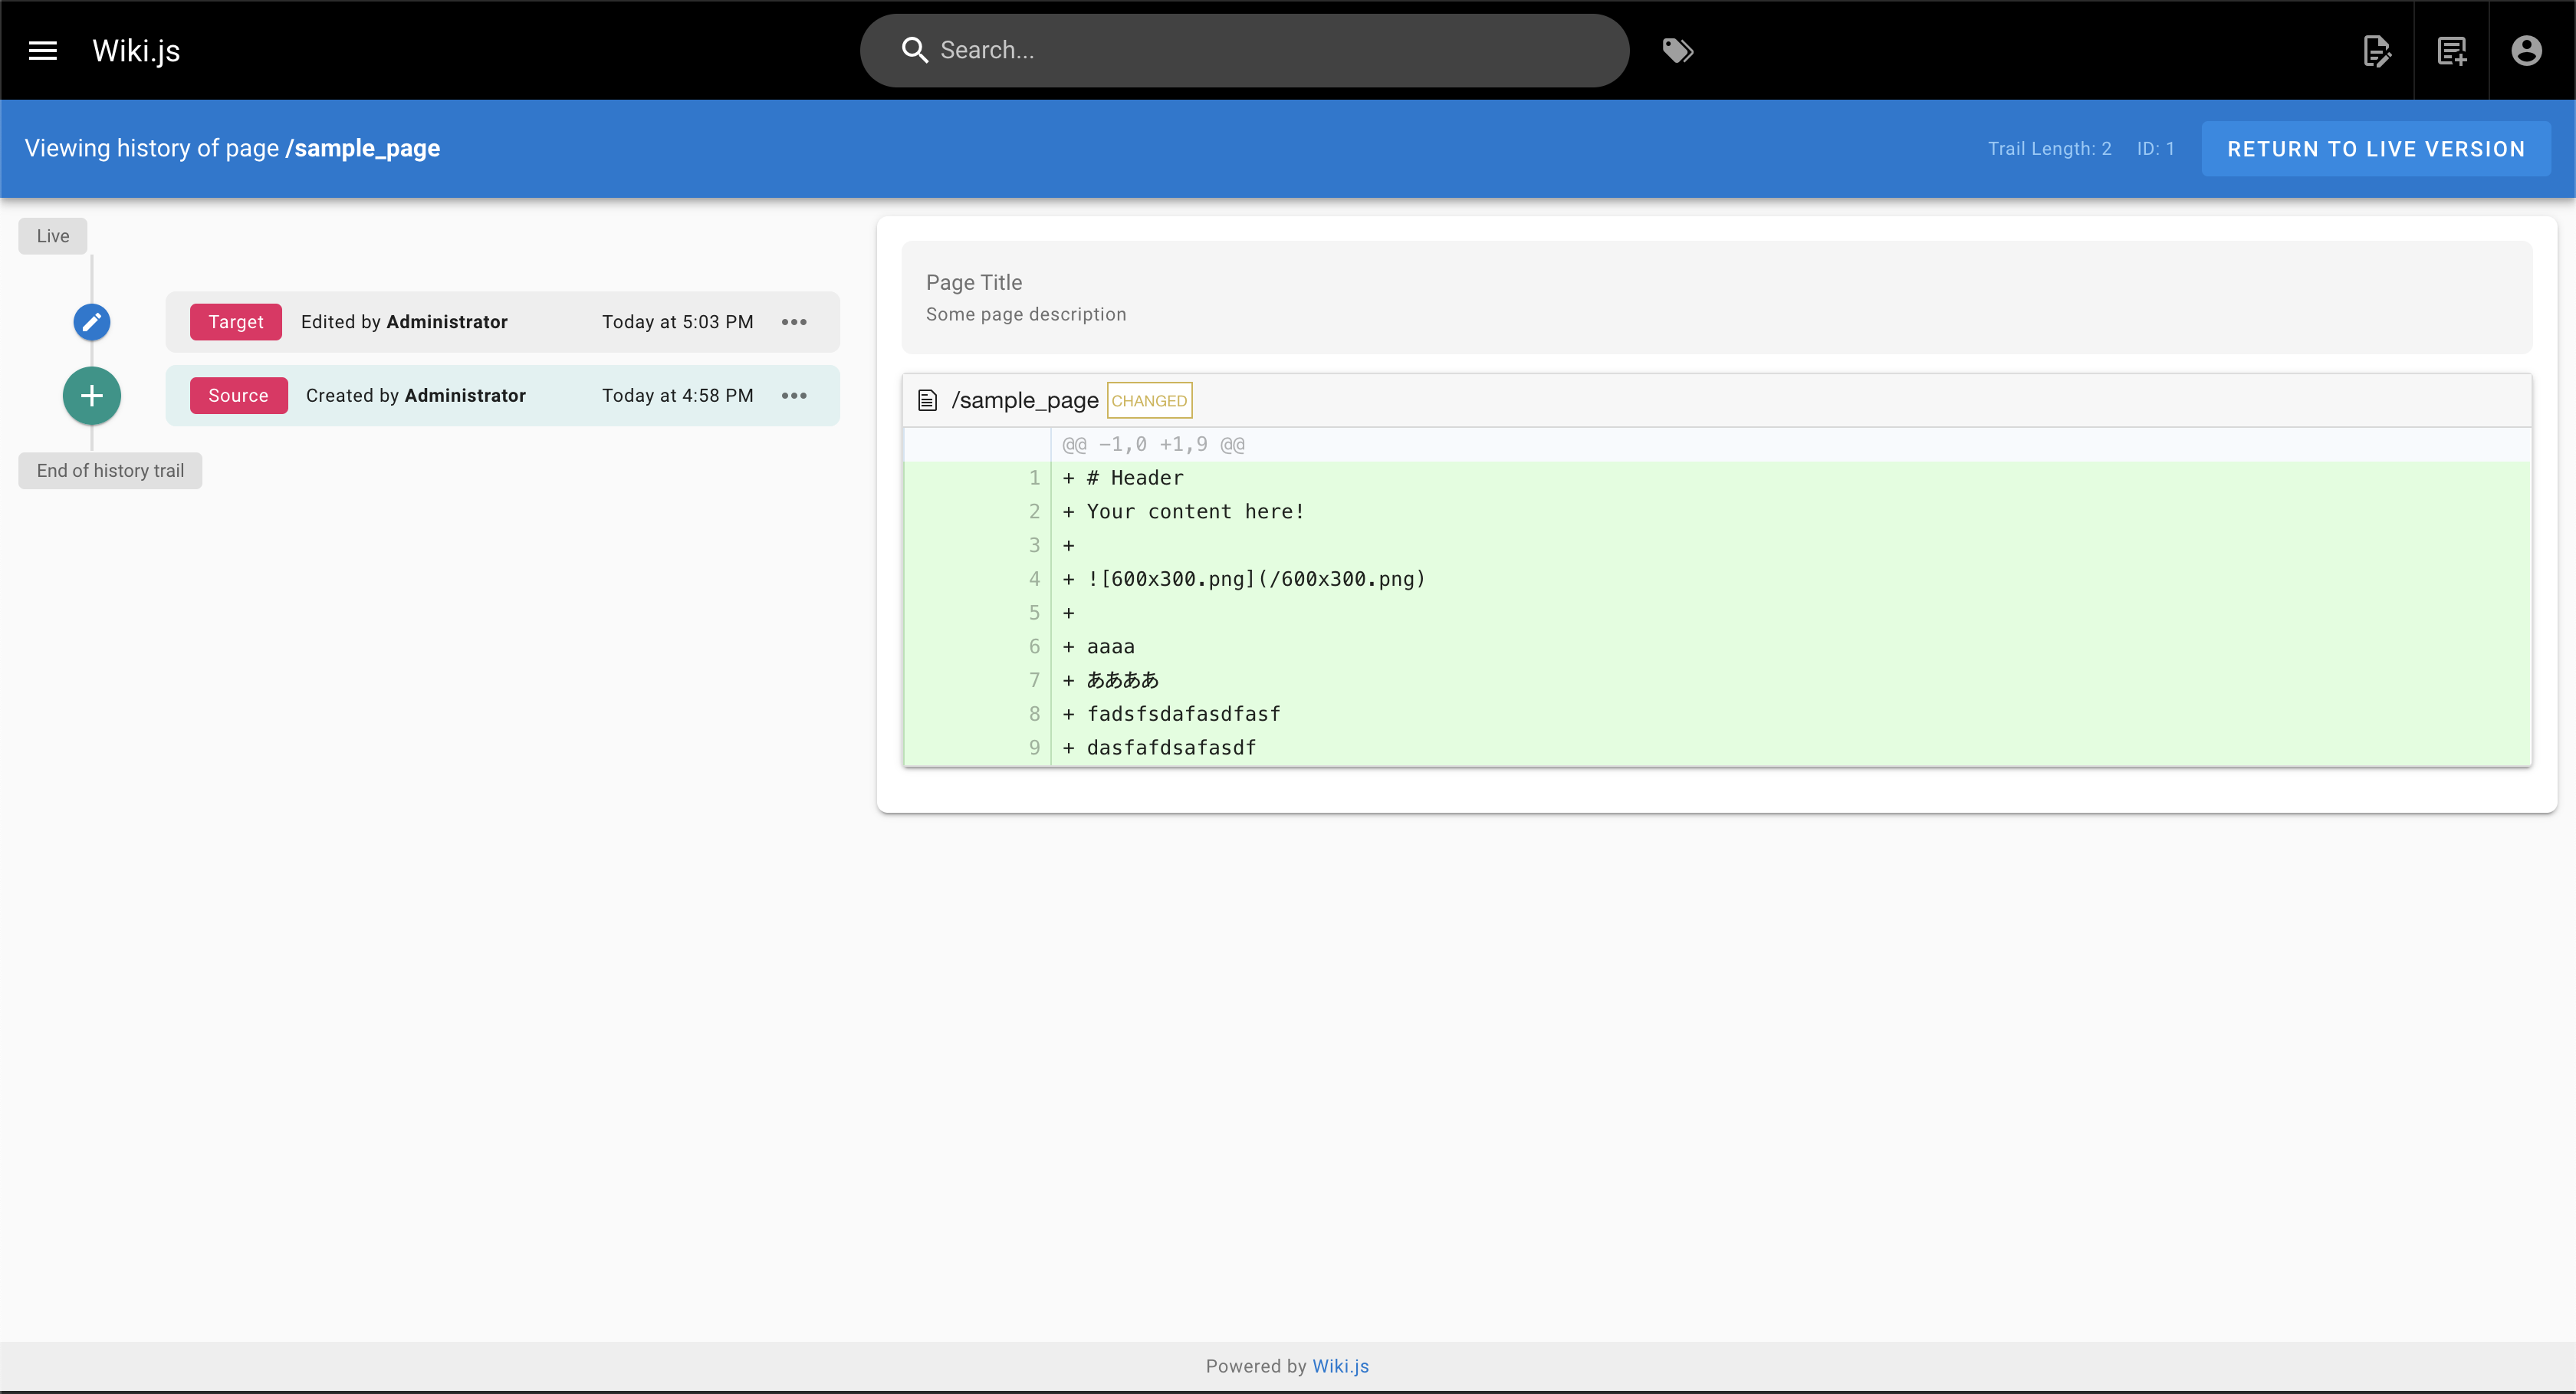The image size is (2576, 1394).
Task: Focus the Search input field
Action: [x=1270, y=50]
